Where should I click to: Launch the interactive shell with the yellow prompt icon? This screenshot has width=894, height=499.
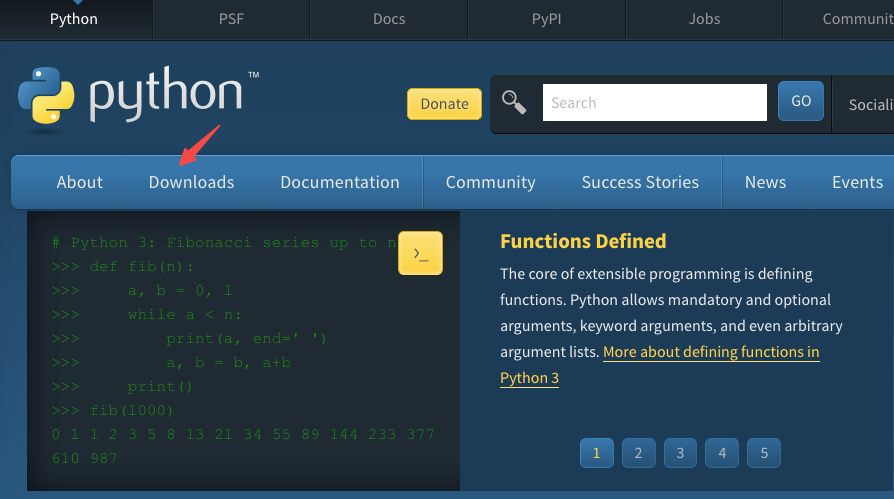[420, 253]
